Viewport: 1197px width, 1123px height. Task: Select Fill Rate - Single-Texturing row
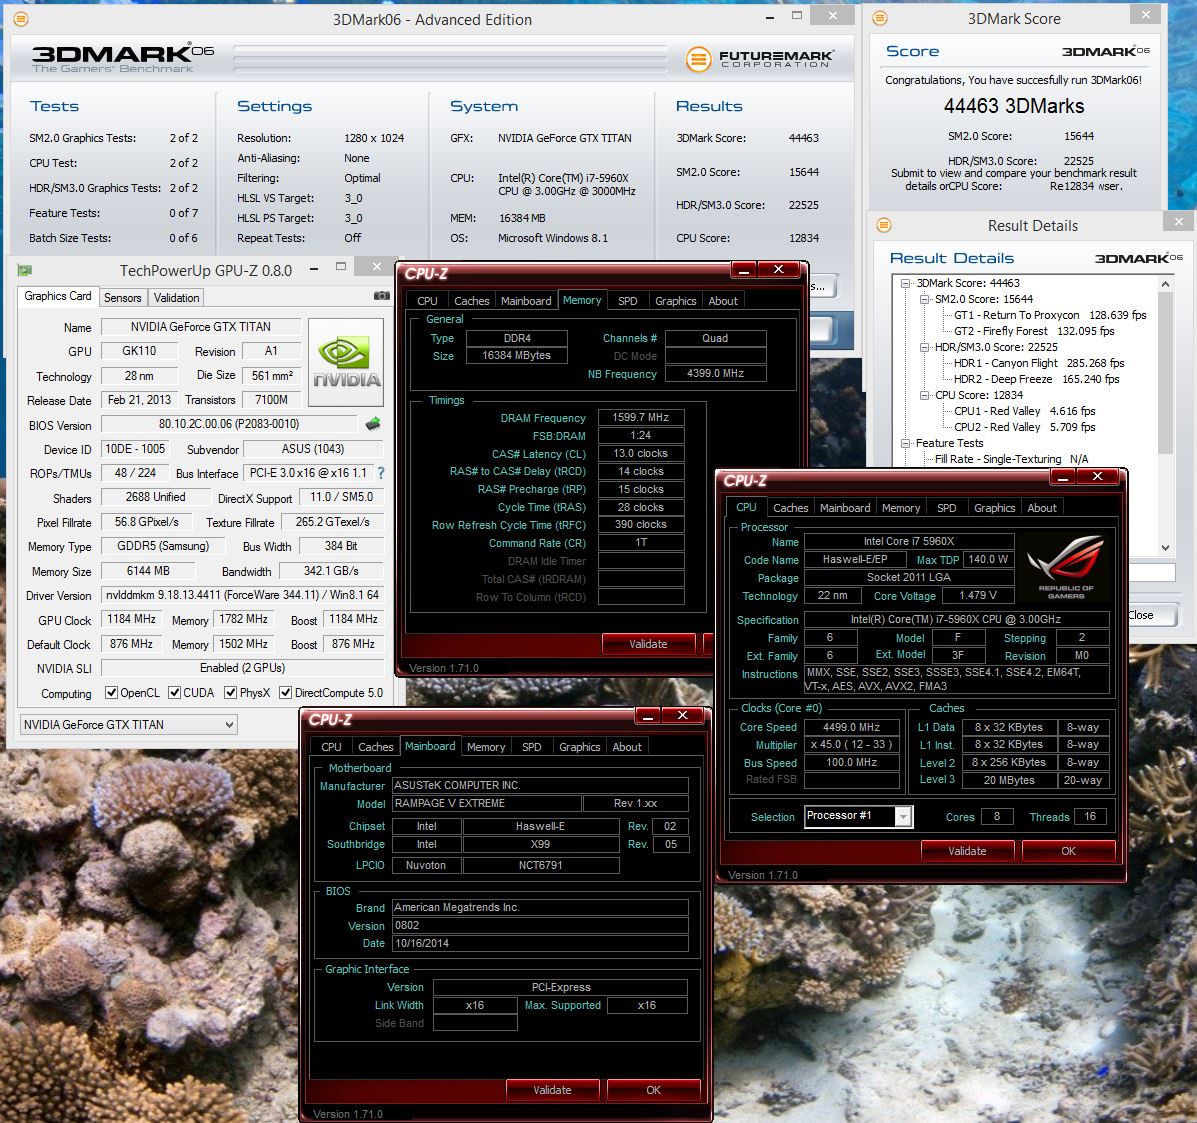click(x=1011, y=459)
